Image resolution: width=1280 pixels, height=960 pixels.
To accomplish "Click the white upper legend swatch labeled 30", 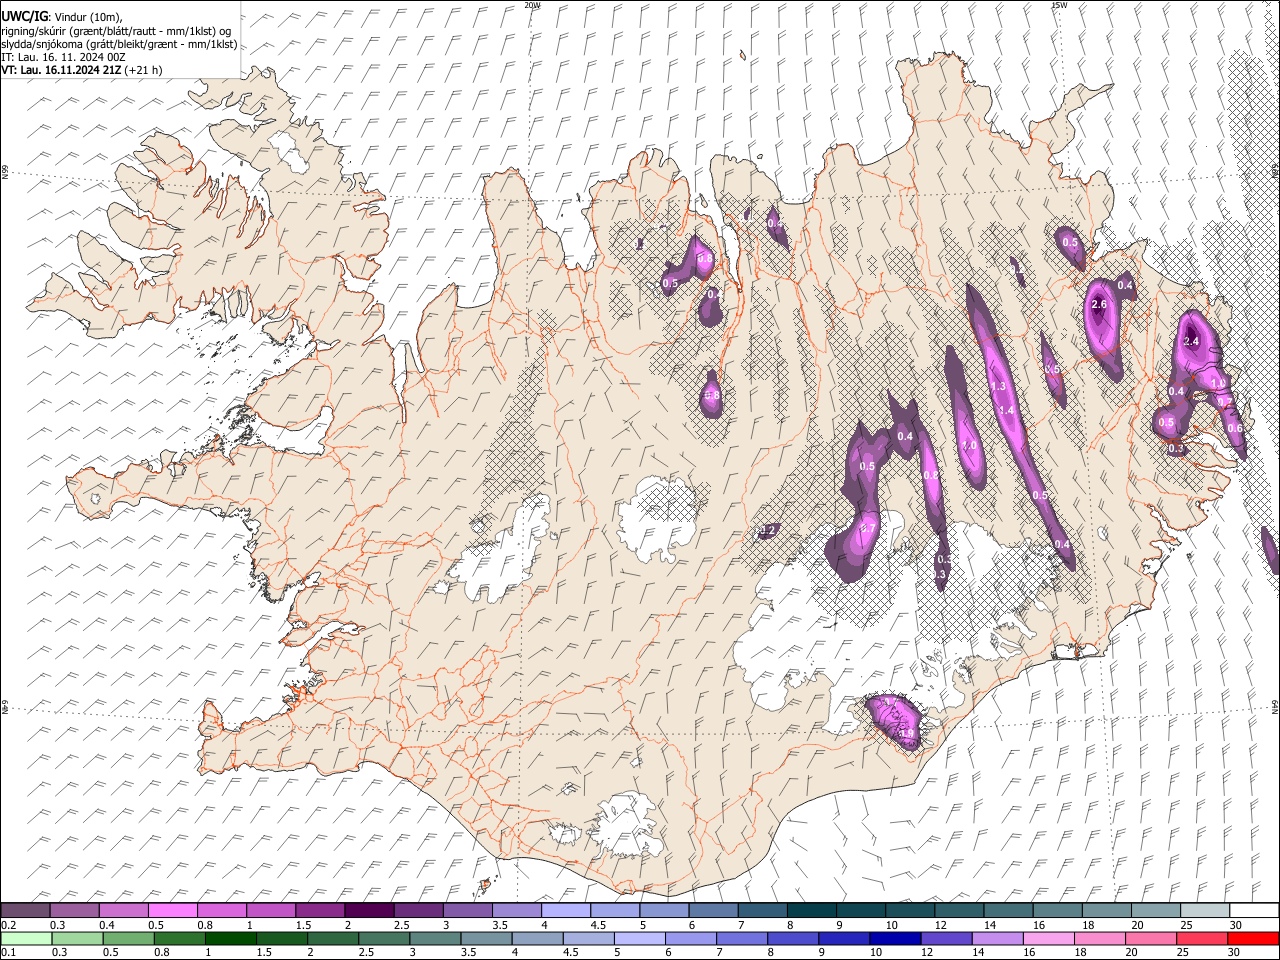I will [1254, 911].
